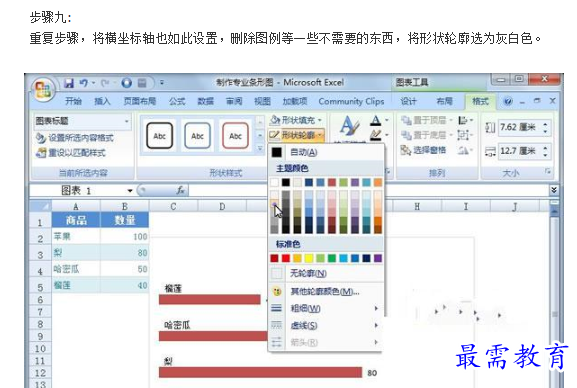
Task: Open the 数据 ribbon tab
Action: (205, 101)
